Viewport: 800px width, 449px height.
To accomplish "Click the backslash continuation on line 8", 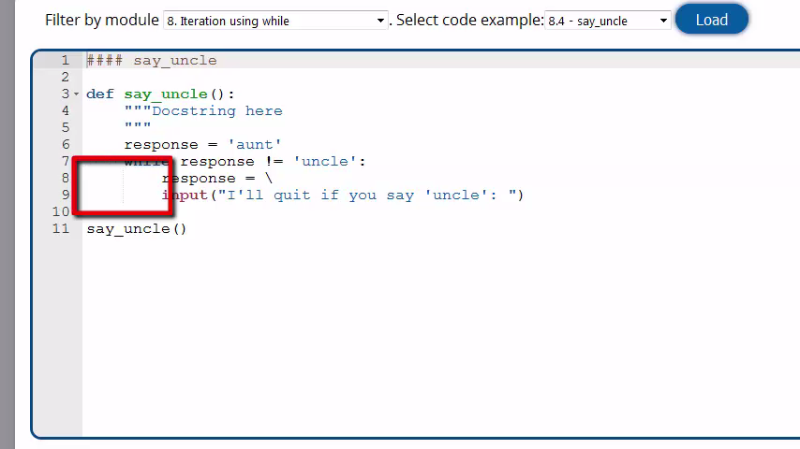I will (x=268, y=178).
